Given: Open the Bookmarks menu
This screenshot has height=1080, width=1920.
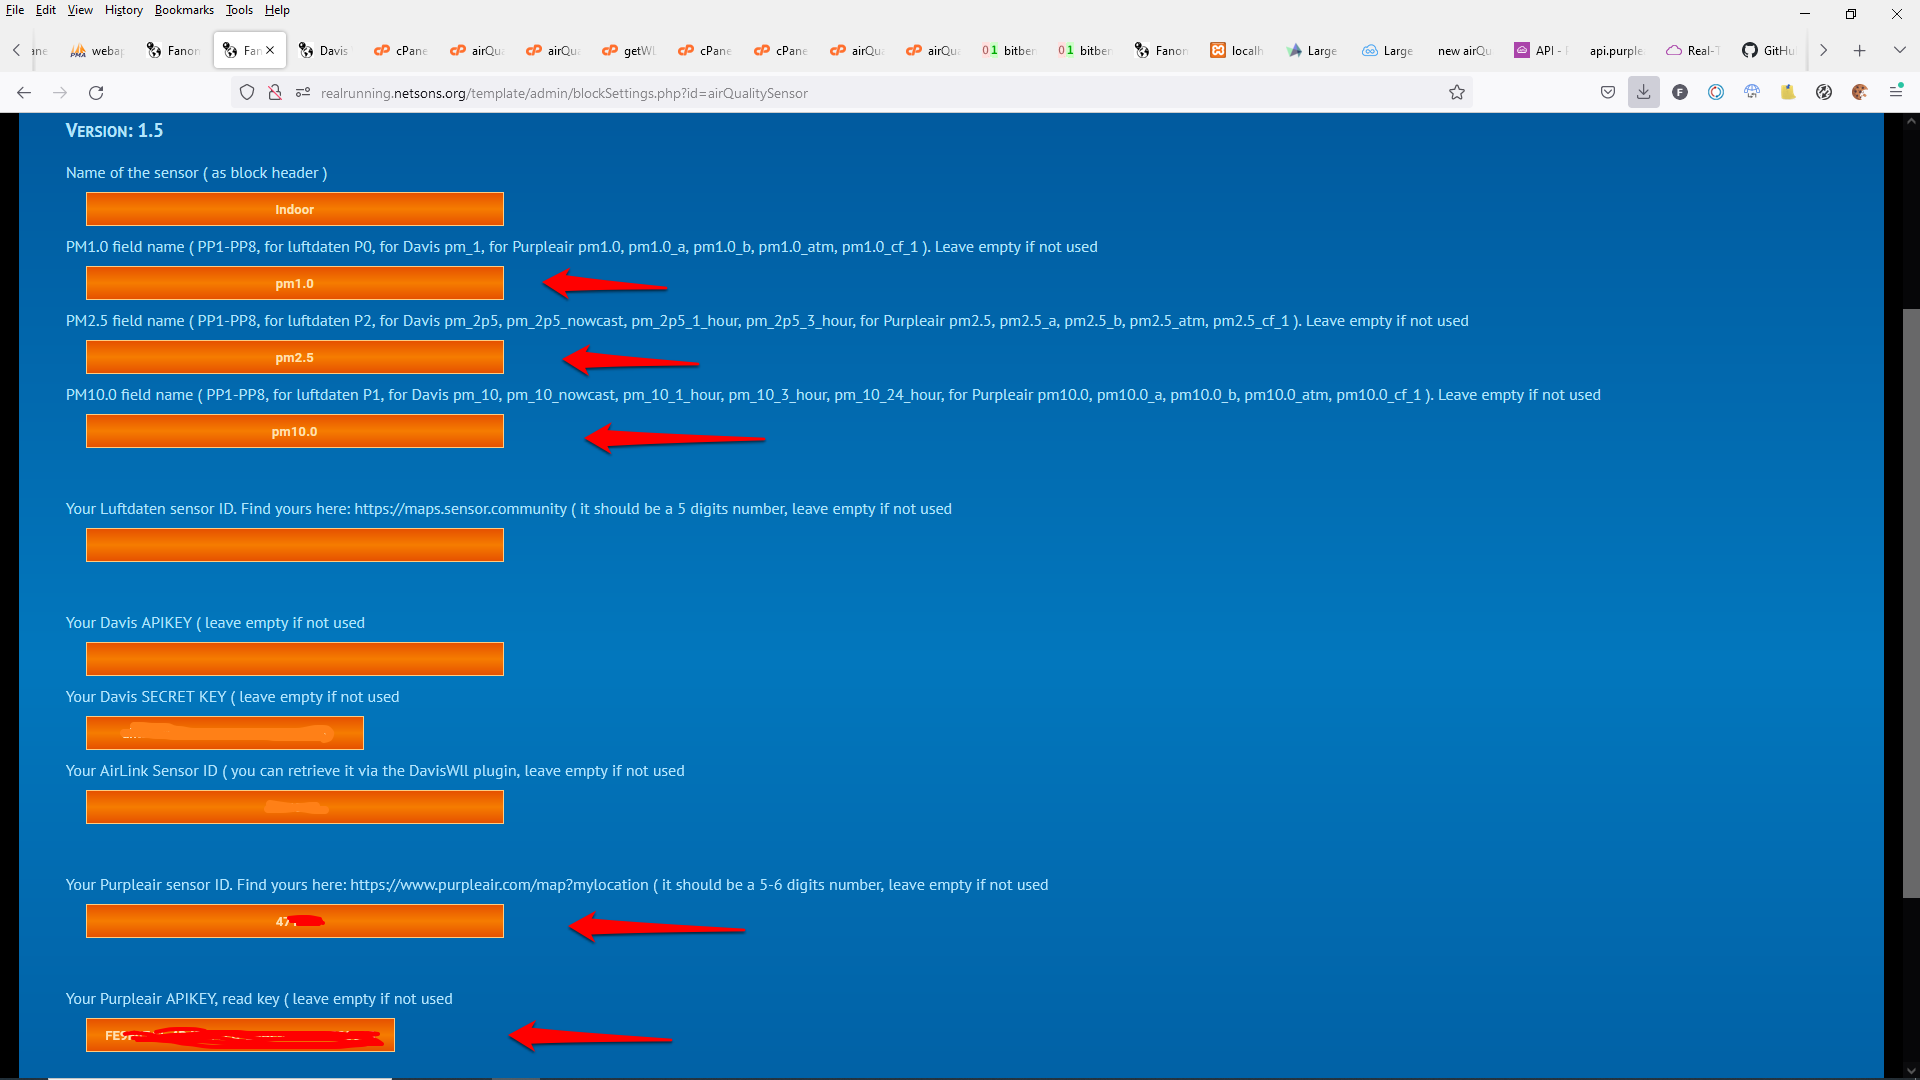Looking at the screenshot, I should coord(184,10).
